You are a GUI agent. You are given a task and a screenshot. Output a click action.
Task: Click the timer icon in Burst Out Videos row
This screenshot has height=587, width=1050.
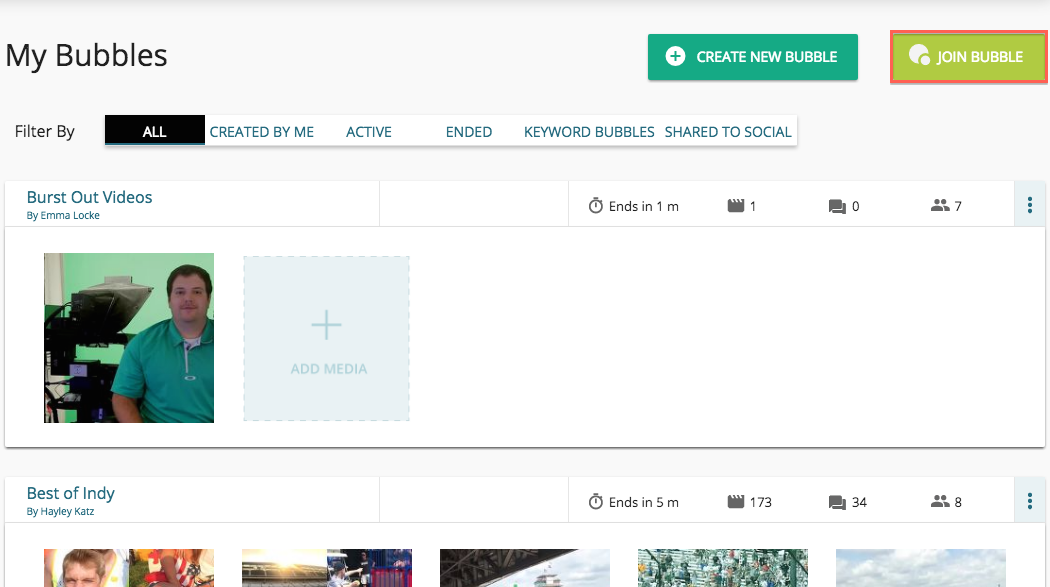click(x=596, y=206)
